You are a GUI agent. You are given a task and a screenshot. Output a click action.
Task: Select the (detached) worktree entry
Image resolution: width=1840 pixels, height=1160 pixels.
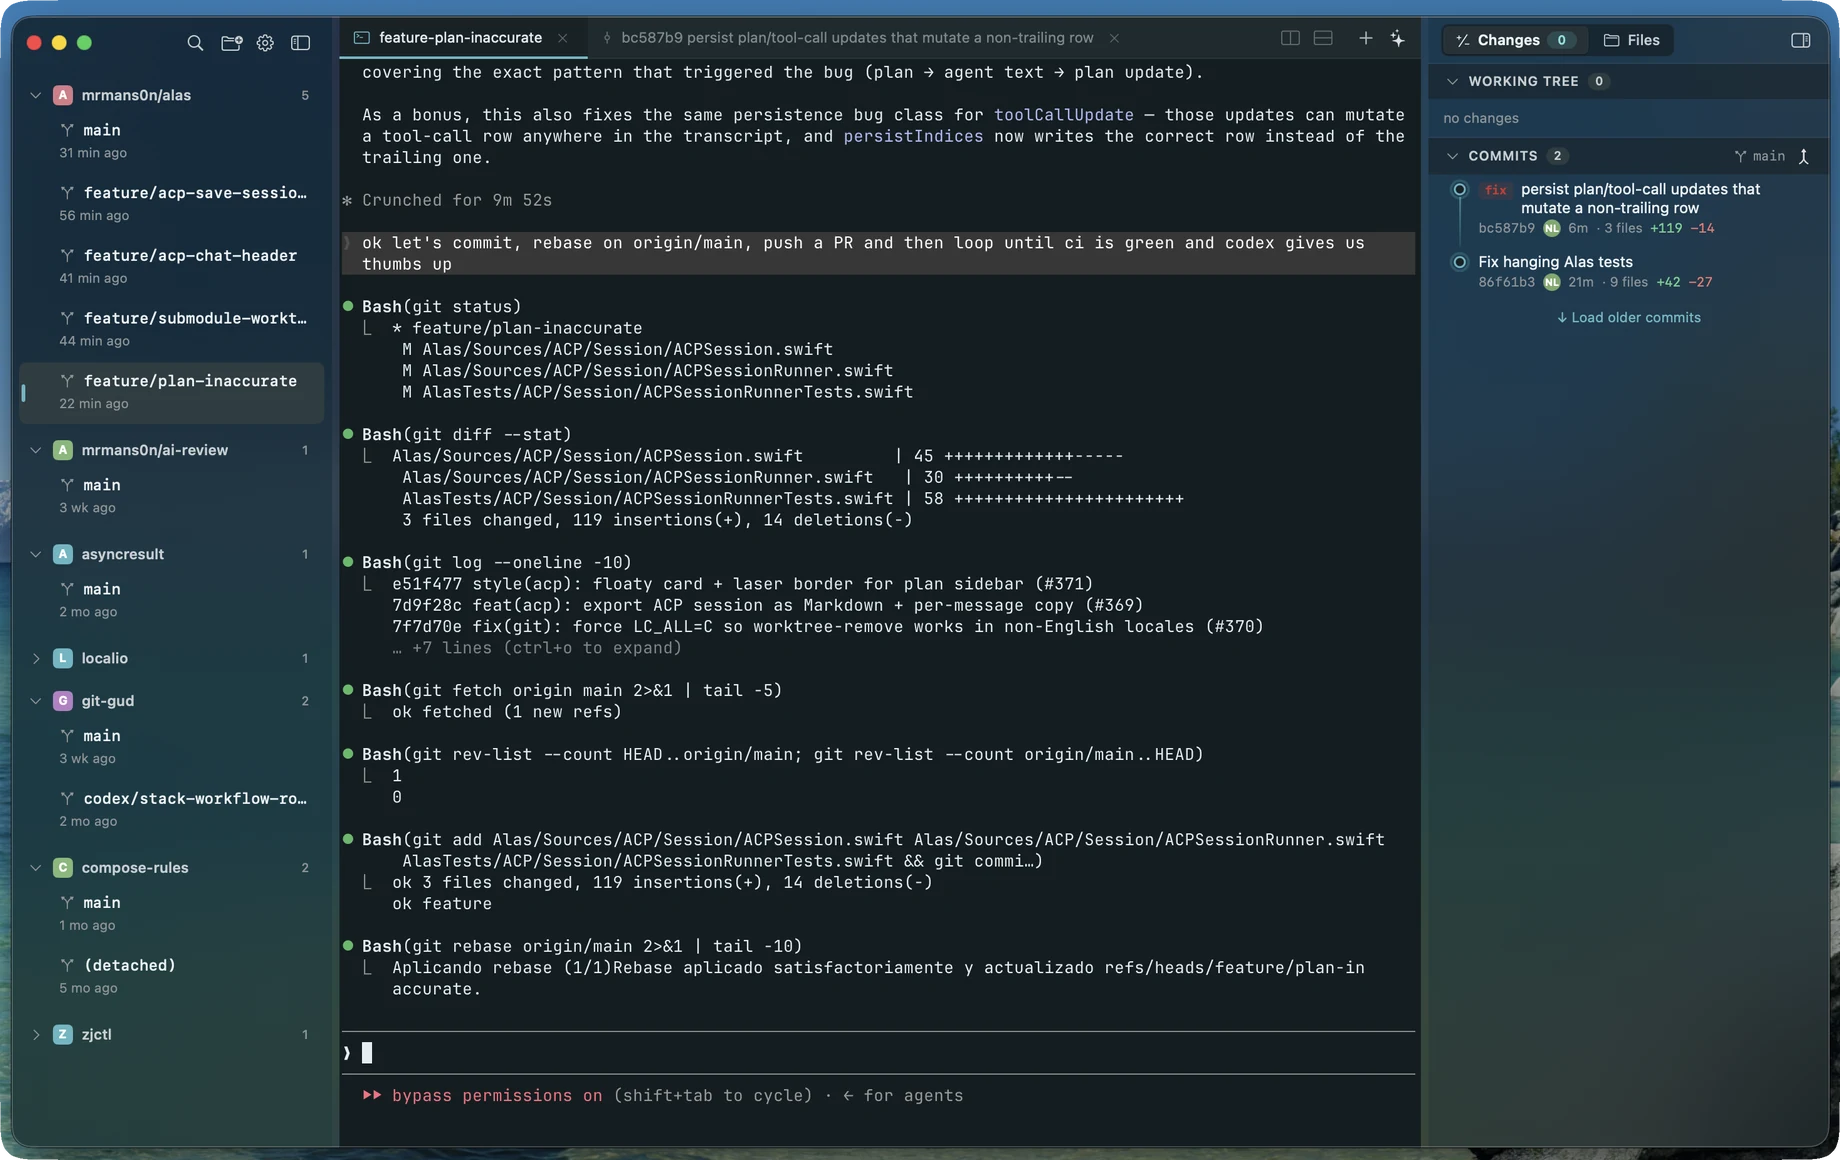(x=172, y=976)
